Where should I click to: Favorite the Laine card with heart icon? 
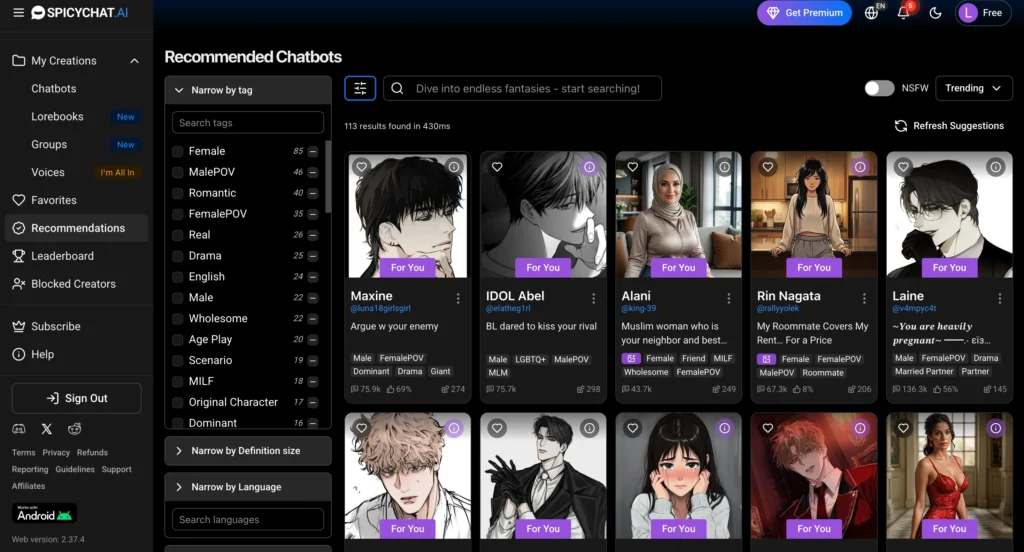[903, 167]
